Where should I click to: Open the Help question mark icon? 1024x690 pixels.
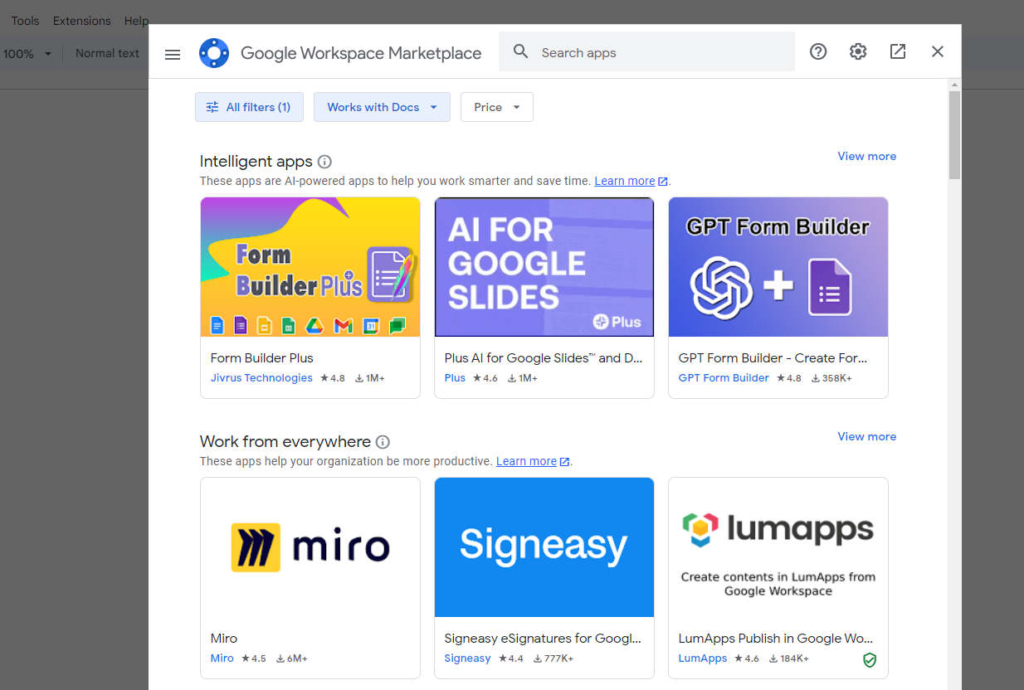(818, 52)
